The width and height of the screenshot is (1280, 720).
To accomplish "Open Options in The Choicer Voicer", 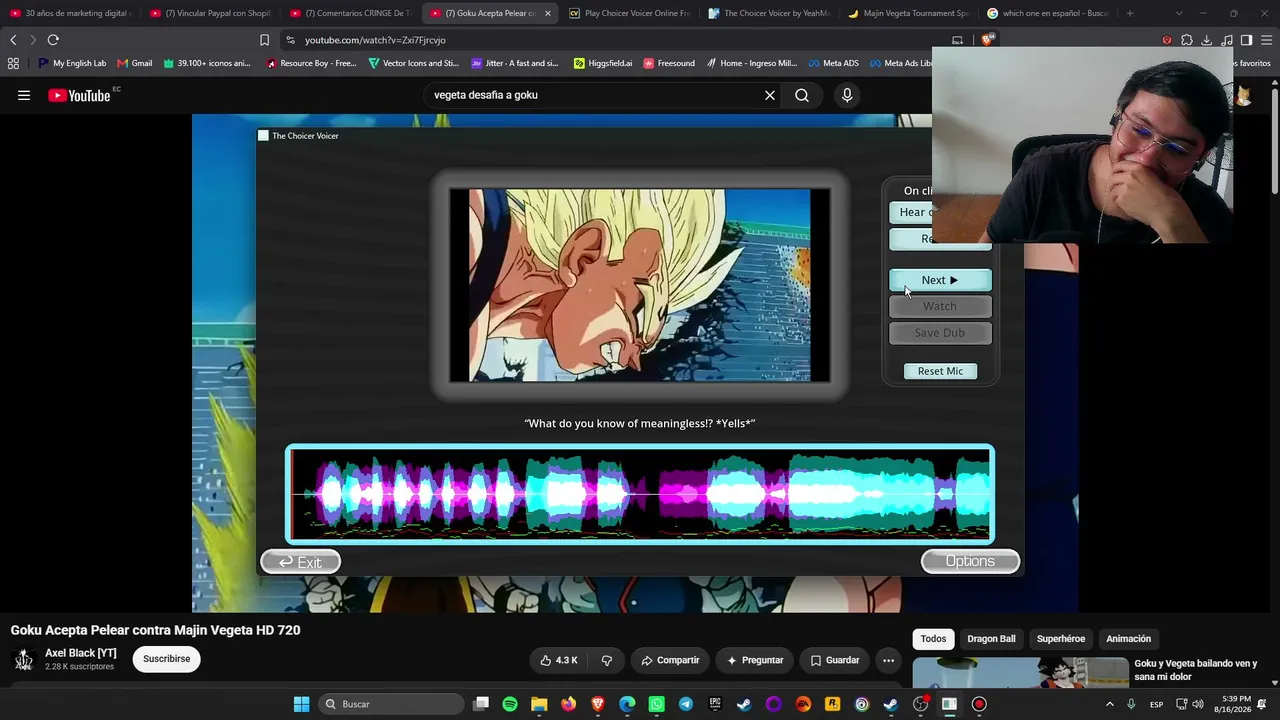I will tap(970, 561).
